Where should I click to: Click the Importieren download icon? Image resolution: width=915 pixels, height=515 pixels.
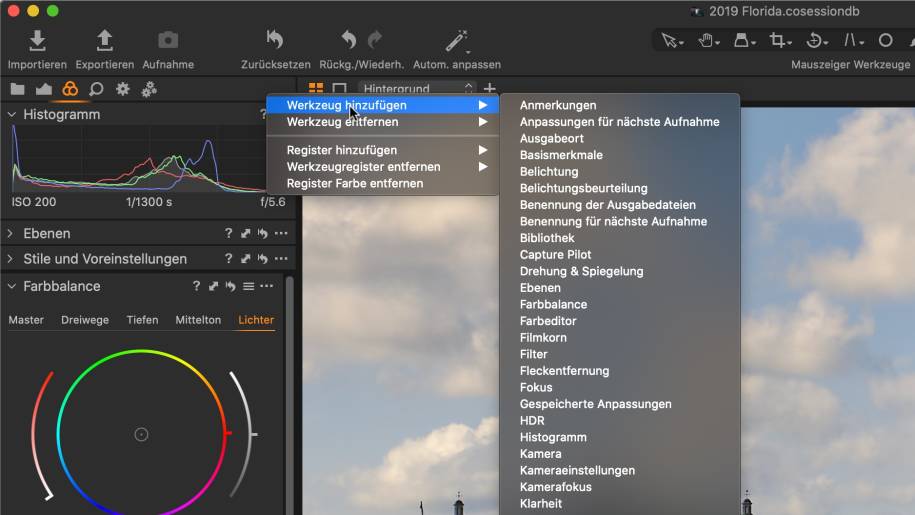37,40
